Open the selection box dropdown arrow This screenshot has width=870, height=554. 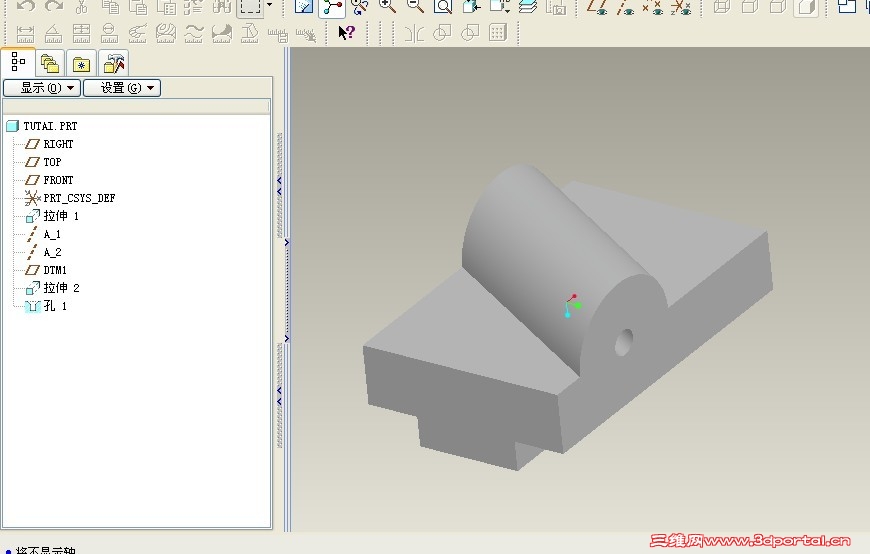coord(270,6)
